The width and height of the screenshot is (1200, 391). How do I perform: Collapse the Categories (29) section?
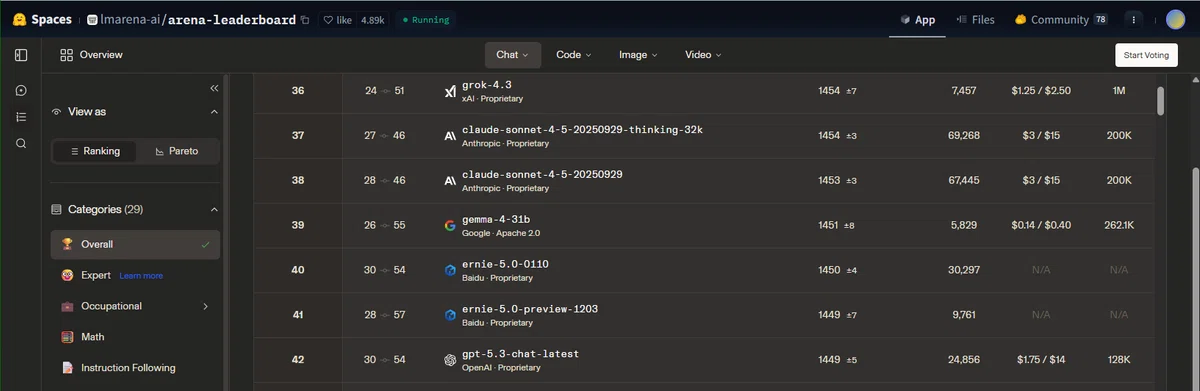point(214,210)
